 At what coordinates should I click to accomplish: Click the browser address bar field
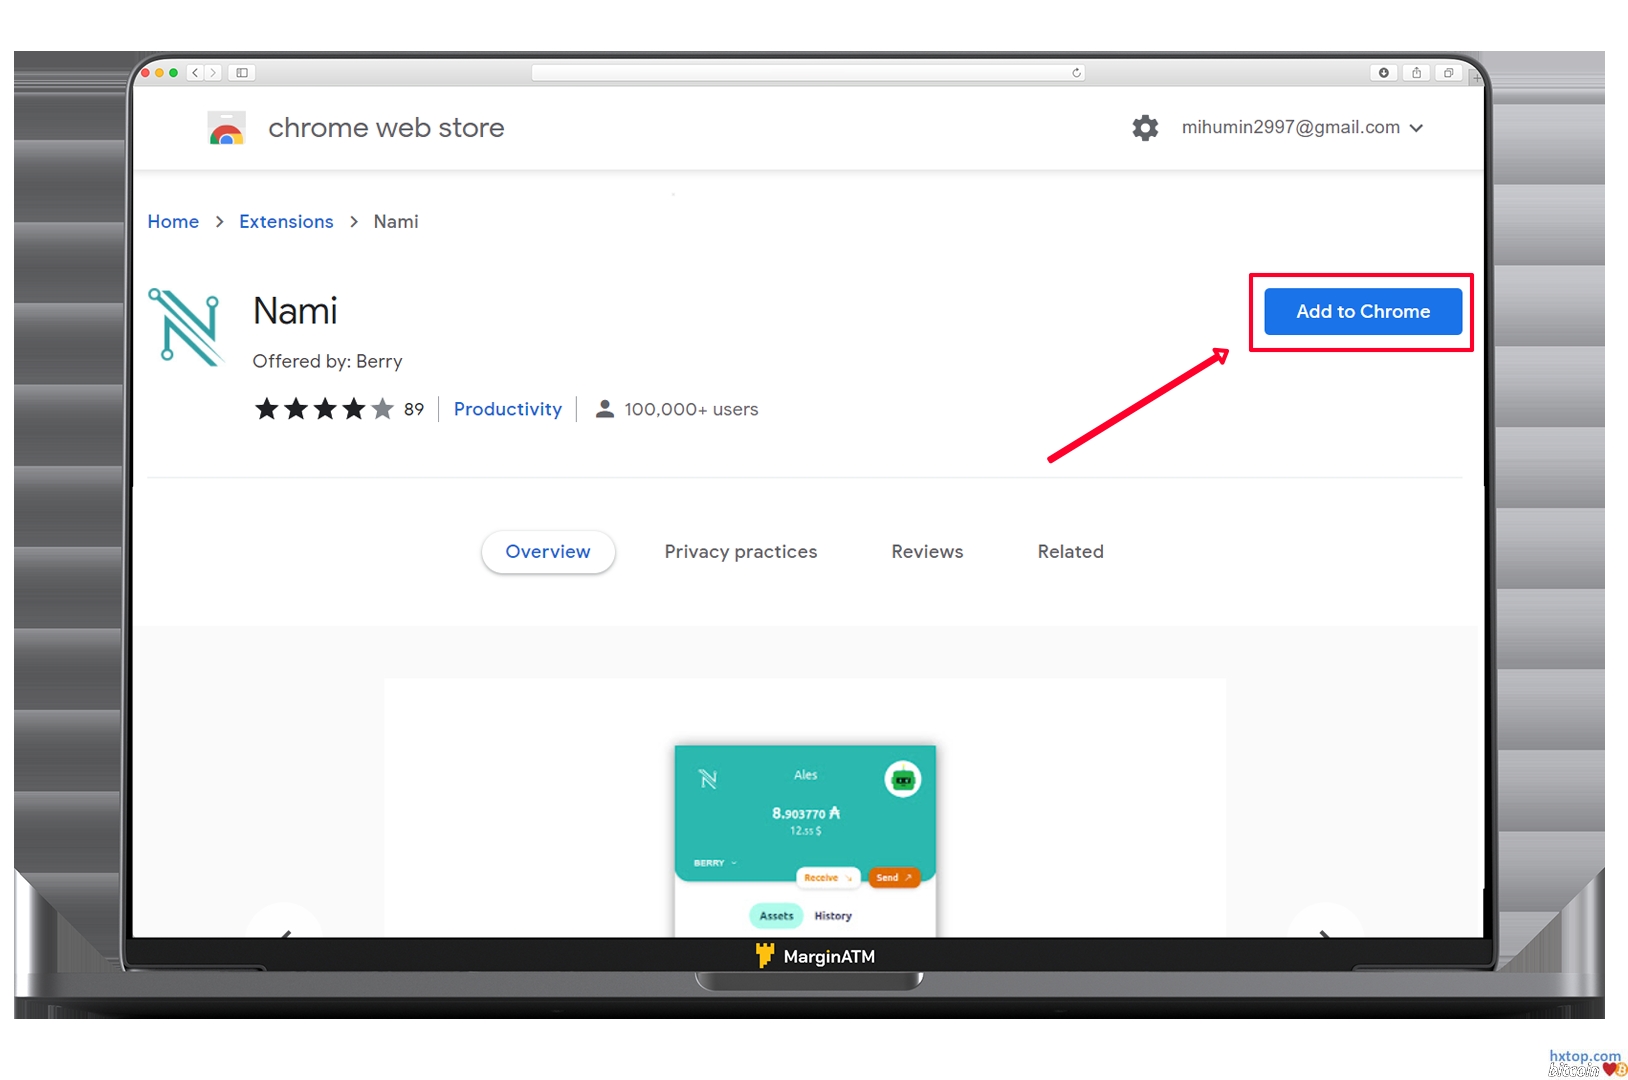(x=800, y=73)
